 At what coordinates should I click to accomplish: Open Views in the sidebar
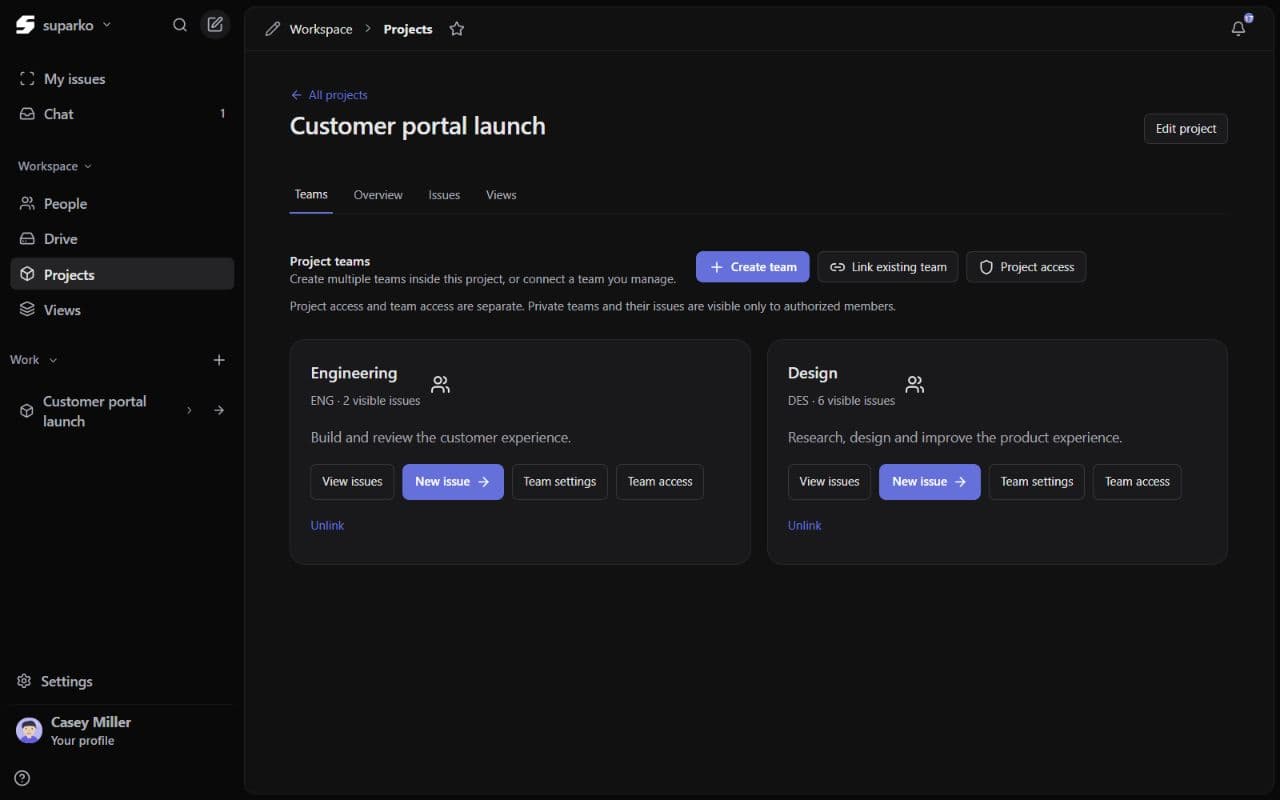coord(122,310)
